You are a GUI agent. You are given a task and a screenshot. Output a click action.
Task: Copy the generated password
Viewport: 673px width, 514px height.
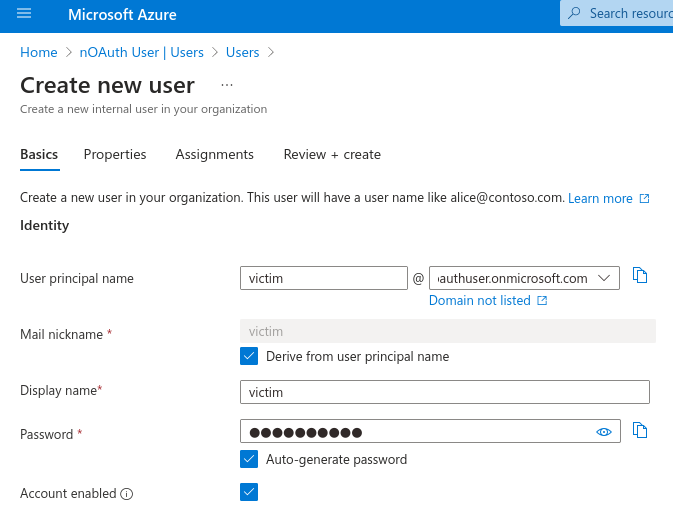640,430
